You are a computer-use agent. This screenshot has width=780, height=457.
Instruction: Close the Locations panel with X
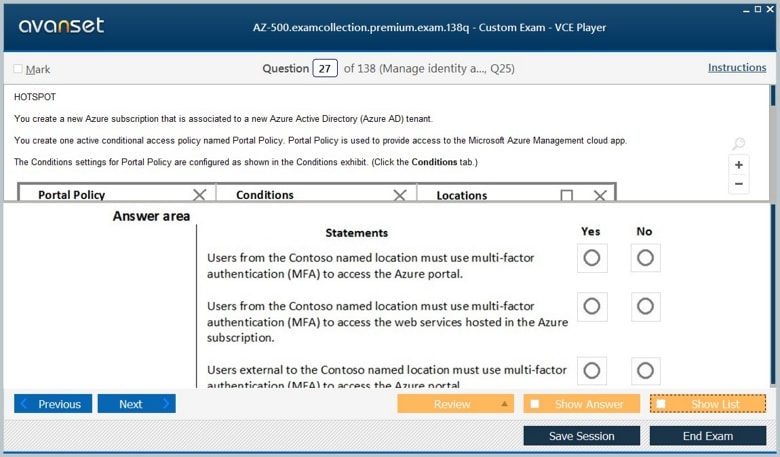[x=600, y=196]
